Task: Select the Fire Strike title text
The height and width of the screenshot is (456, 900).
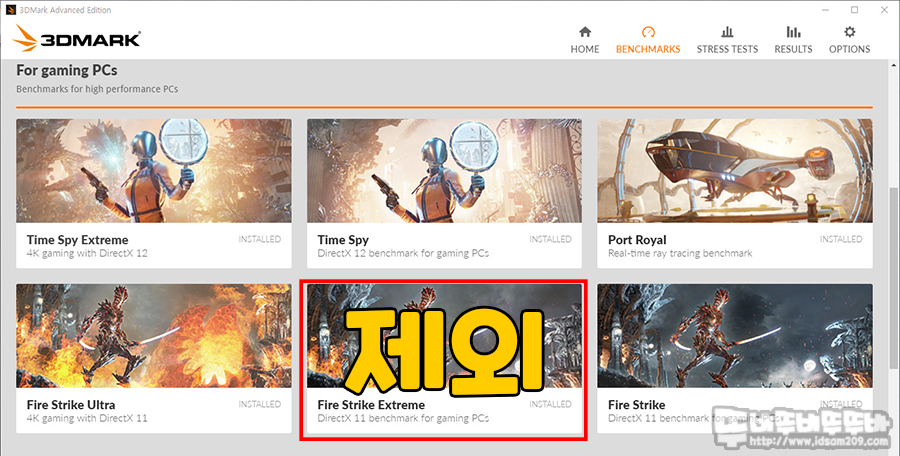Action: coord(637,405)
